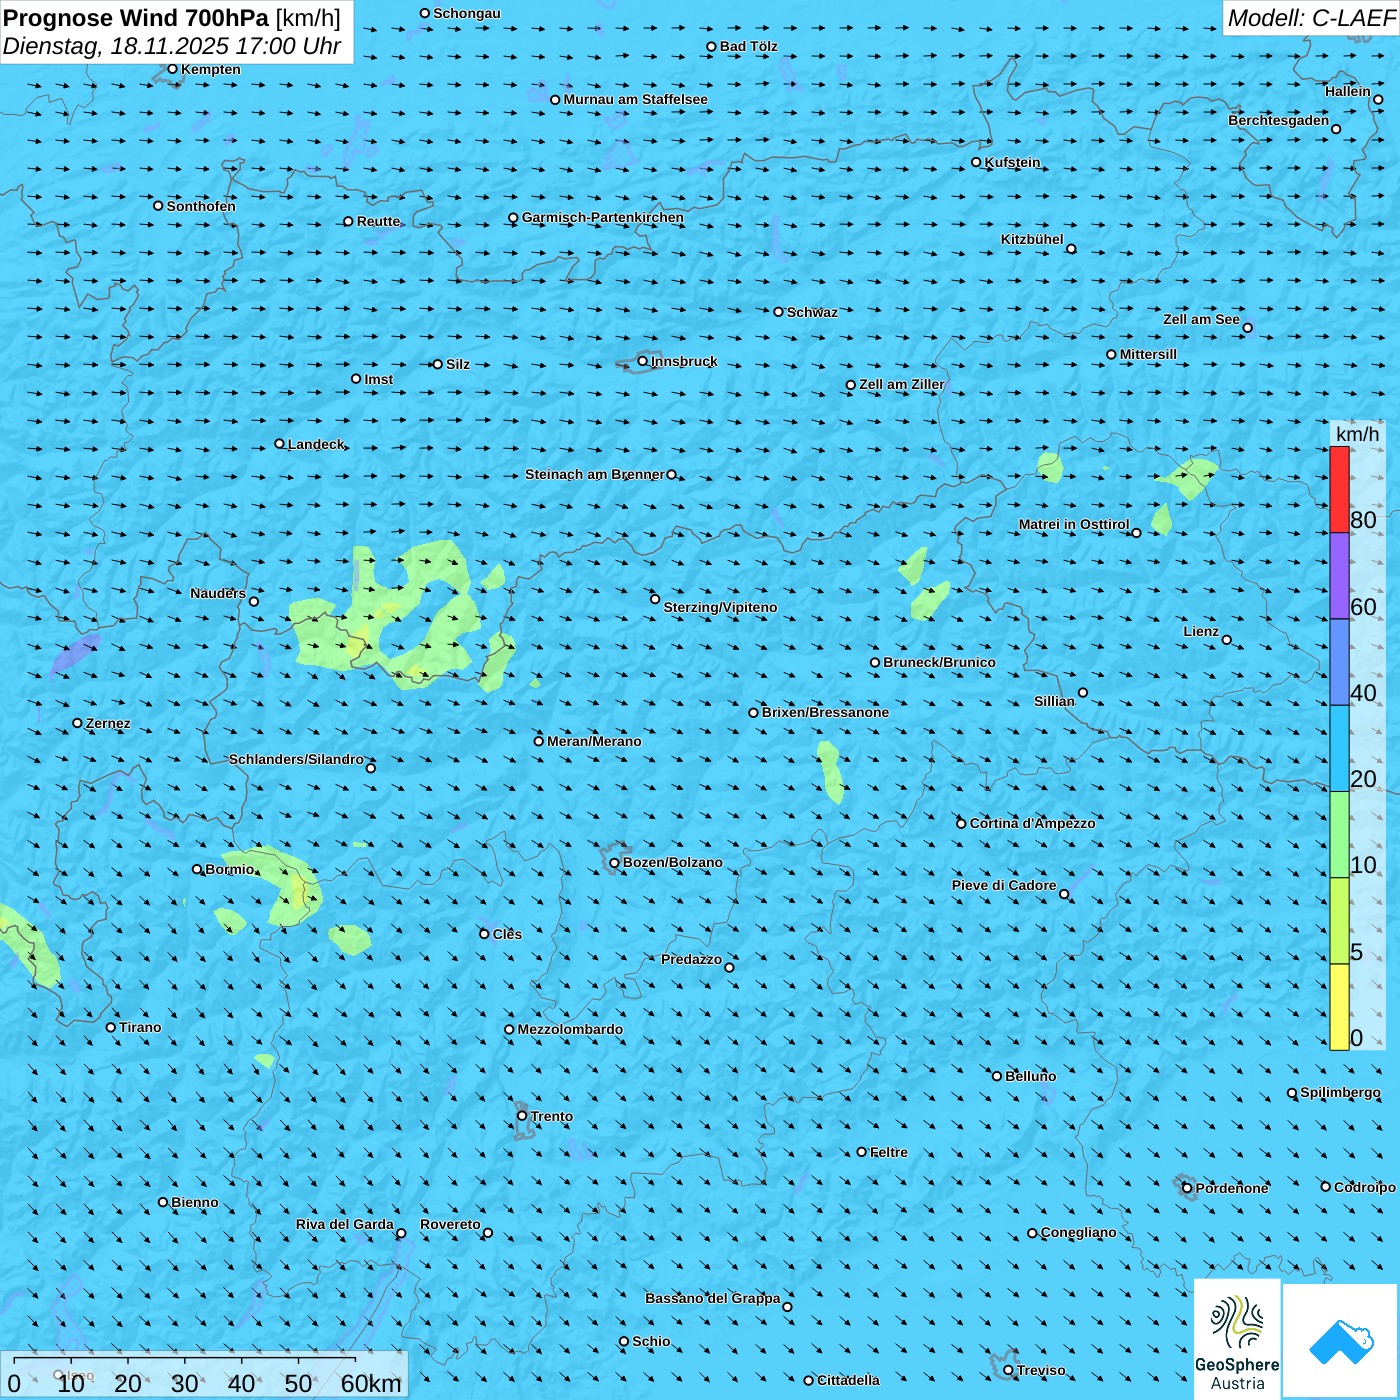Screen dimensions: 1400x1400
Task: Click the 'Schongau' label
Action: pyautogui.click(x=466, y=13)
